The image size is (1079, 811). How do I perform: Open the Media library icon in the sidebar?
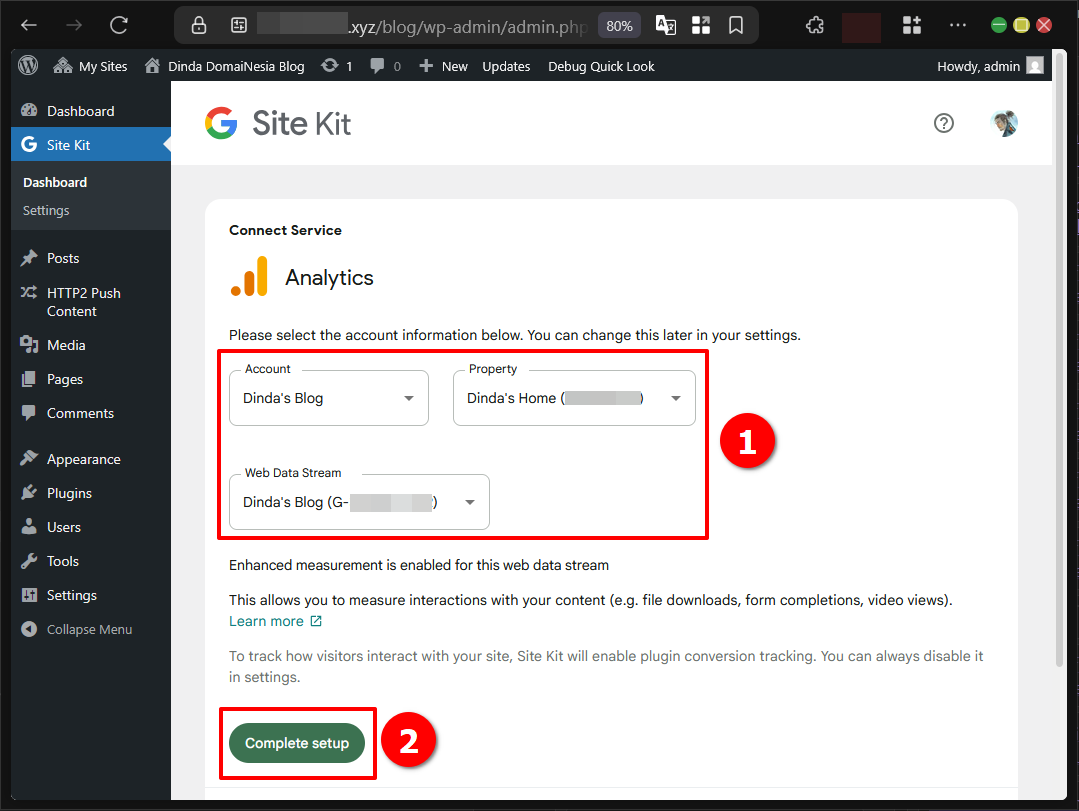[30, 344]
